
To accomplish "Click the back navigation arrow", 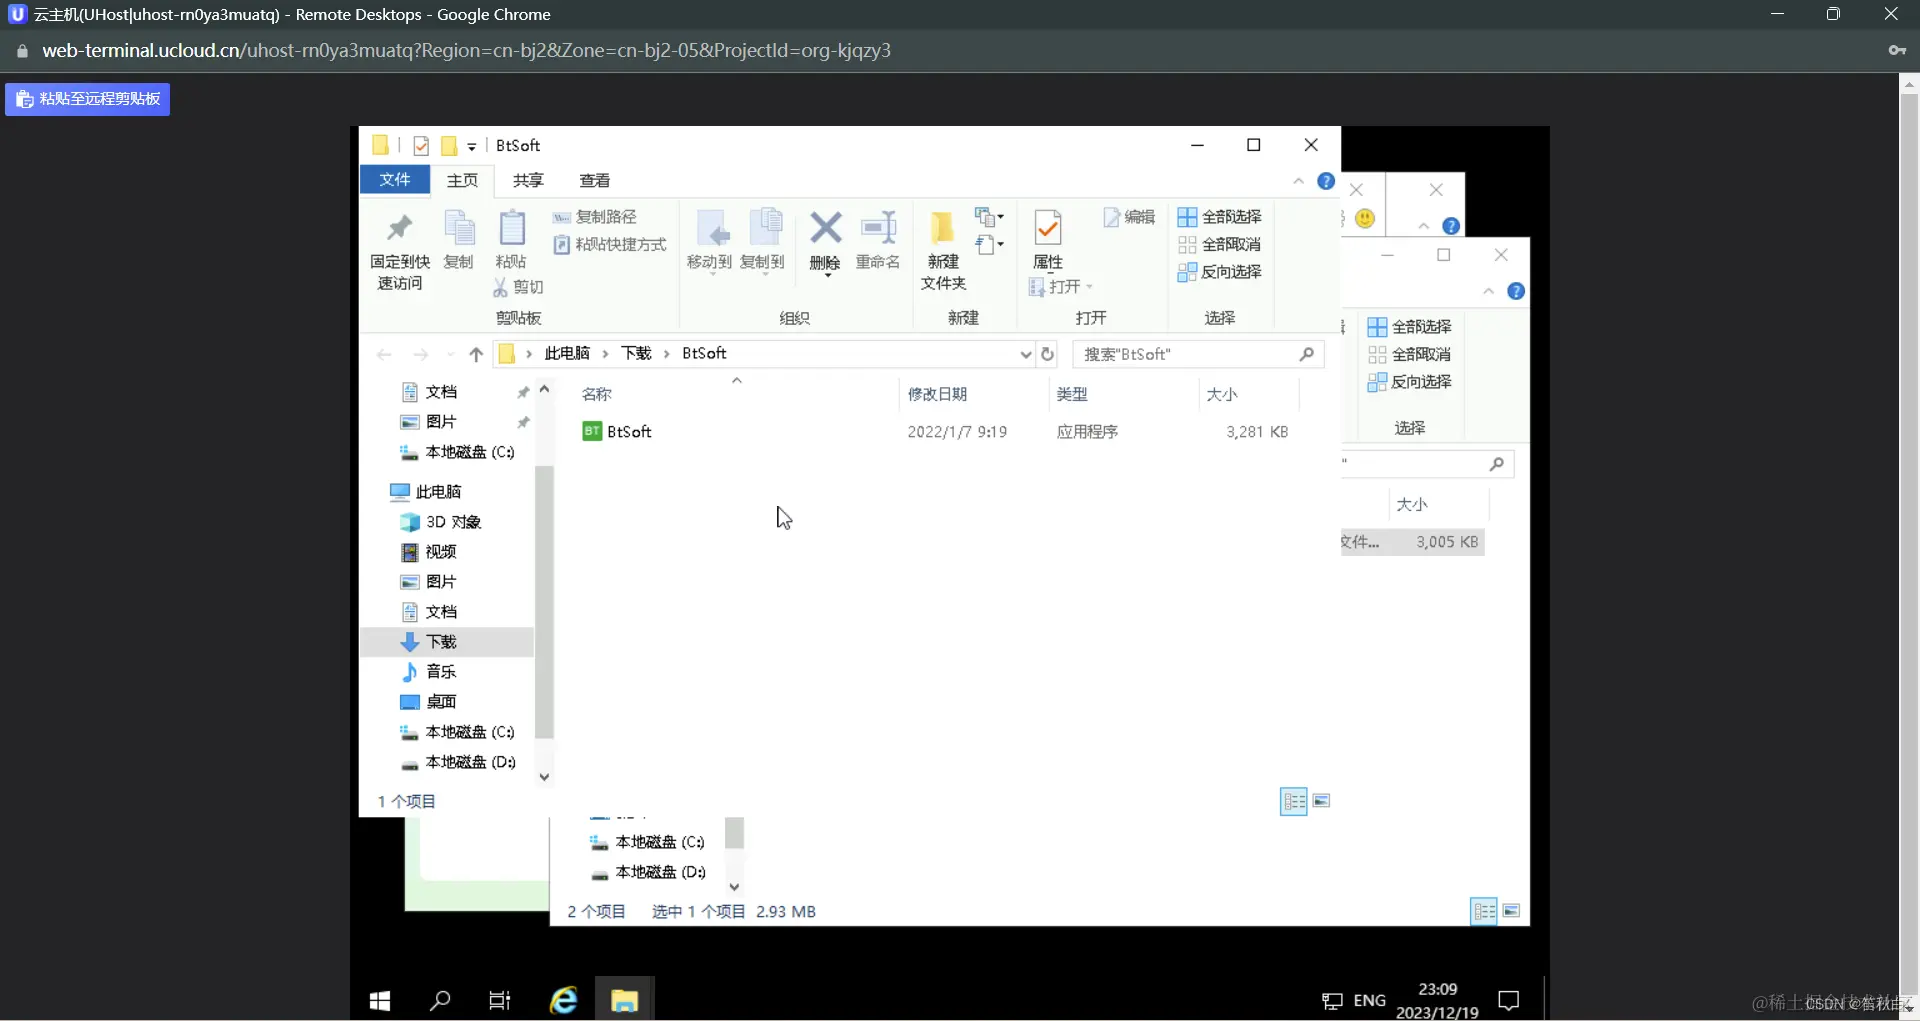I will click(x=384, y=354).
